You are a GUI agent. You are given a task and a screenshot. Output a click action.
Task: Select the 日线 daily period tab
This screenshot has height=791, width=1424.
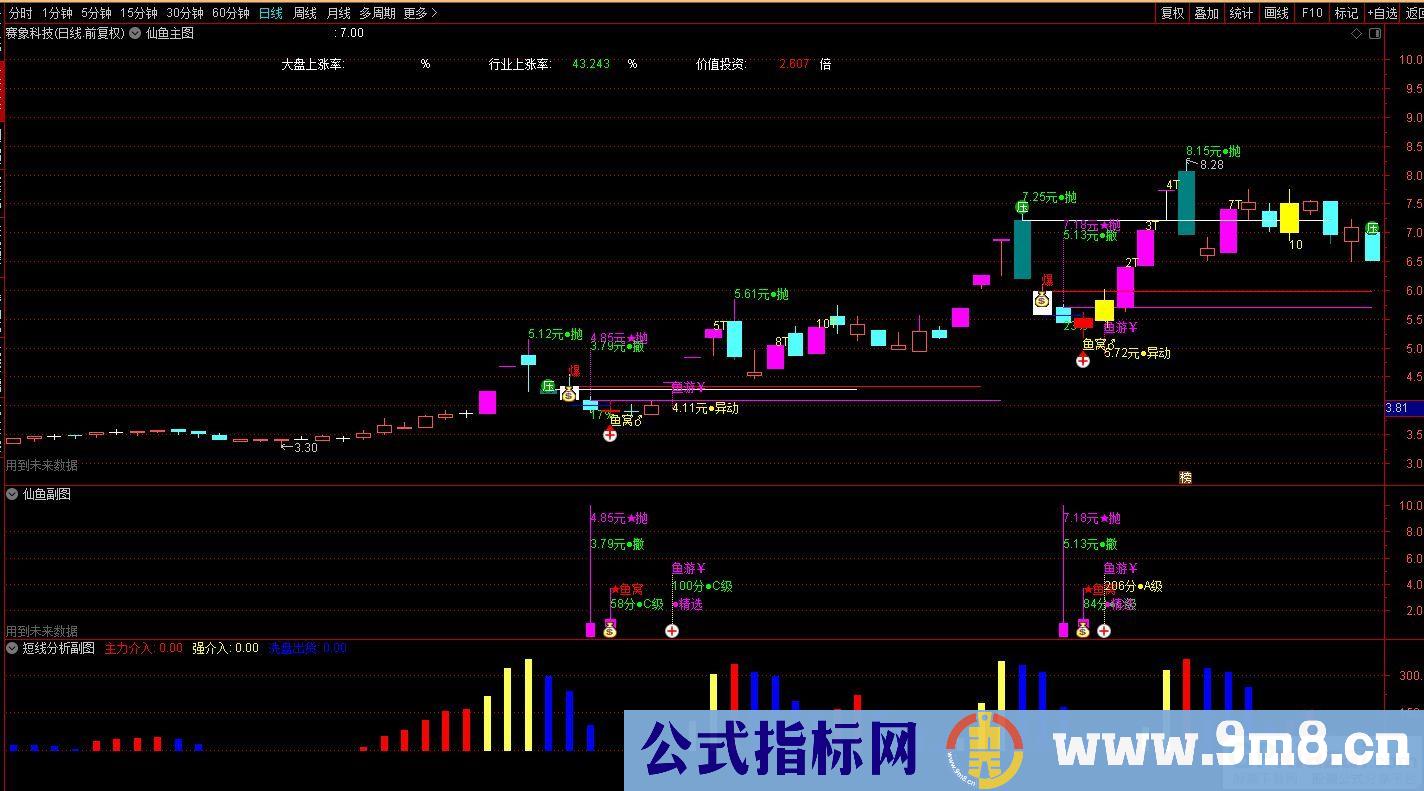[x=270, y=13]
